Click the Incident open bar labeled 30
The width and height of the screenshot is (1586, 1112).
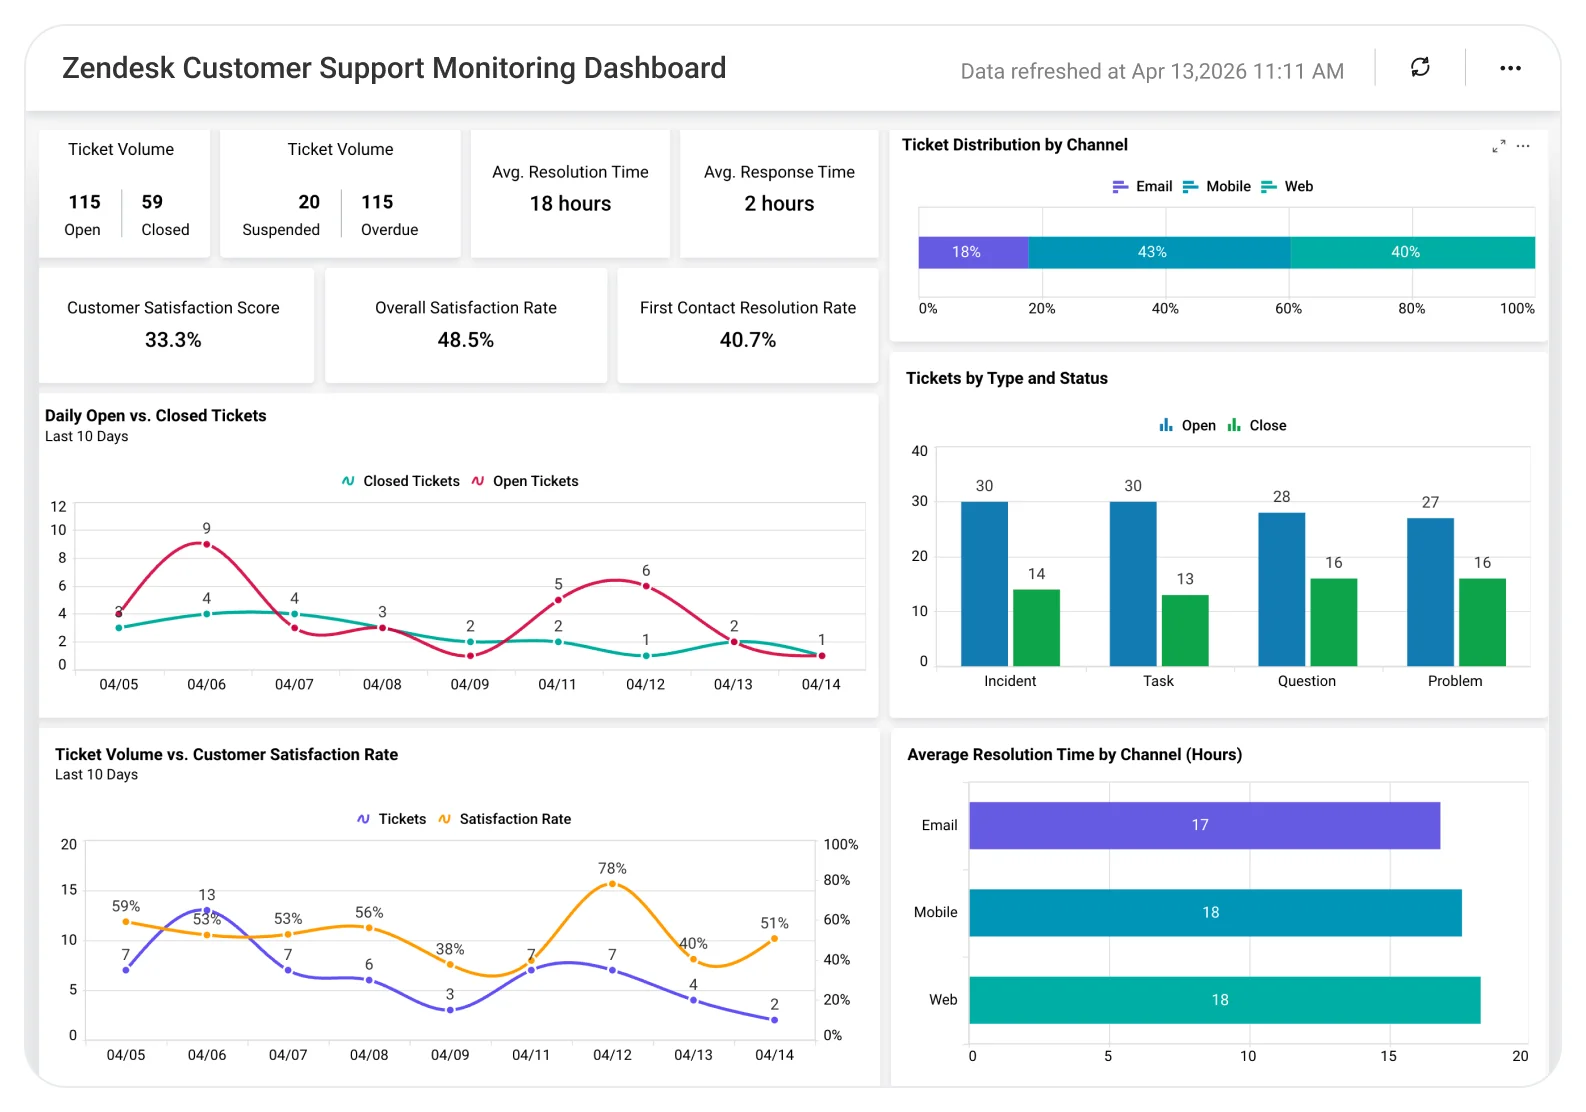point(984,584)
